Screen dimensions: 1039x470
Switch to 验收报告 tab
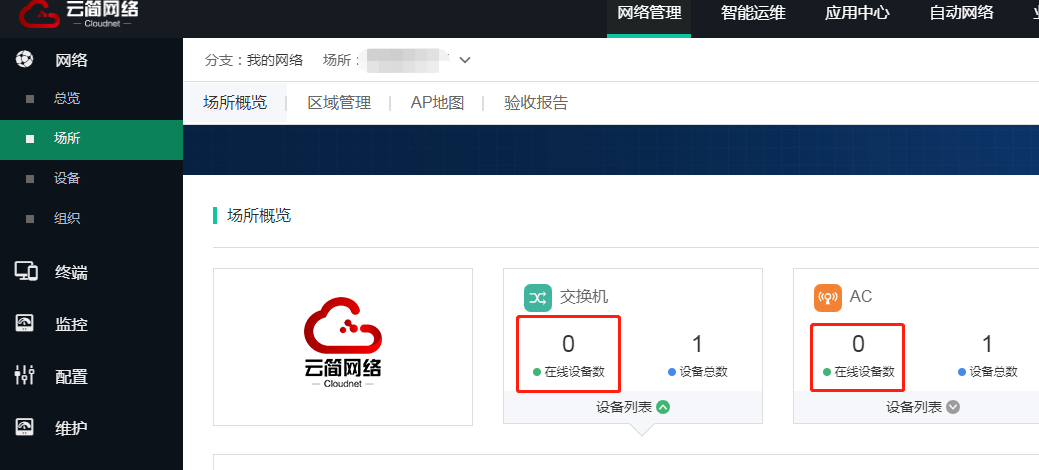(536, 103)
